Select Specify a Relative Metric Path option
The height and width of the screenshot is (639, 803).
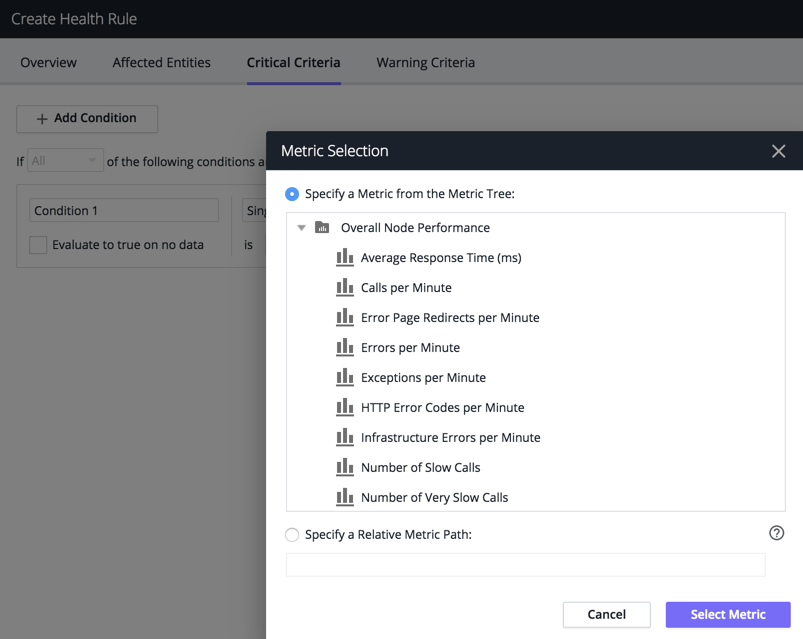pyautogui.click(x=292, y=535)
